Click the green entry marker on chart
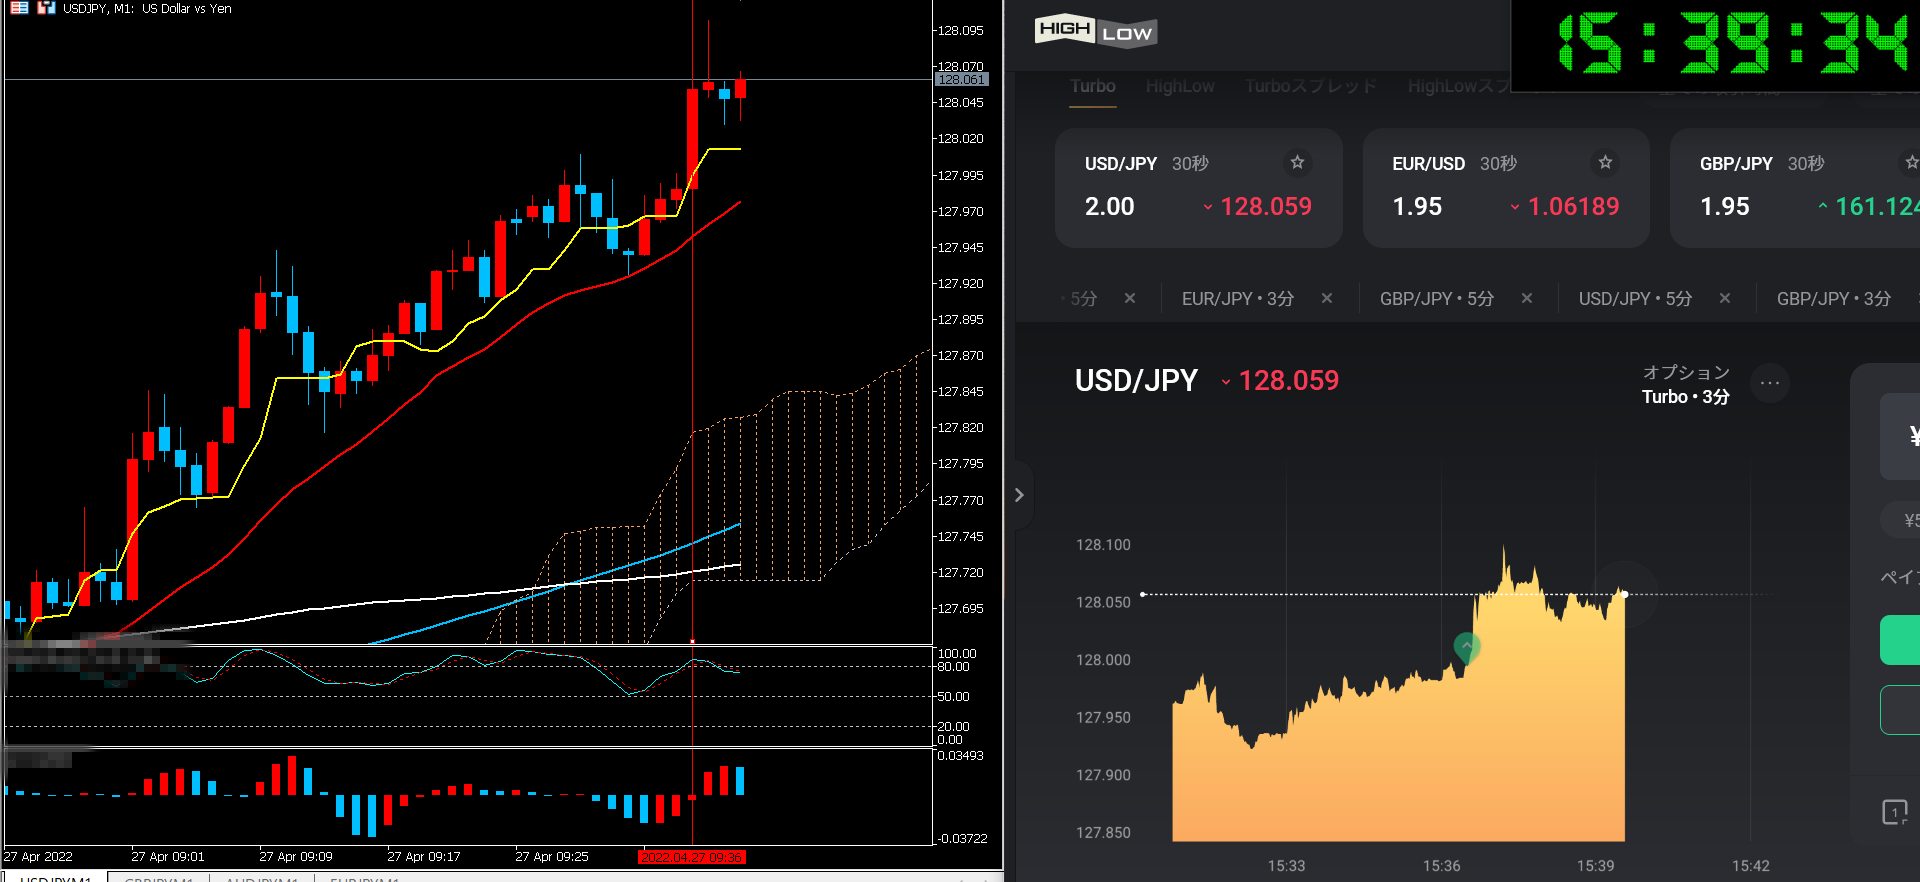 coord(1466,647)
